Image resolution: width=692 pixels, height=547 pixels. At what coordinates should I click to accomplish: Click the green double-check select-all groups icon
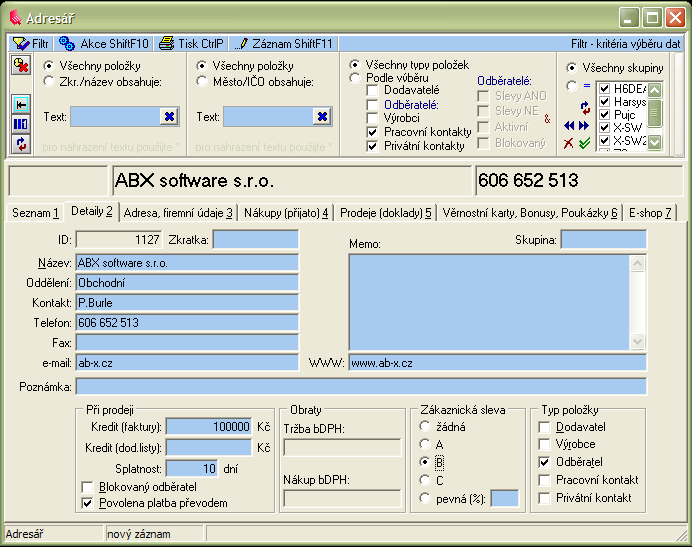584,143
